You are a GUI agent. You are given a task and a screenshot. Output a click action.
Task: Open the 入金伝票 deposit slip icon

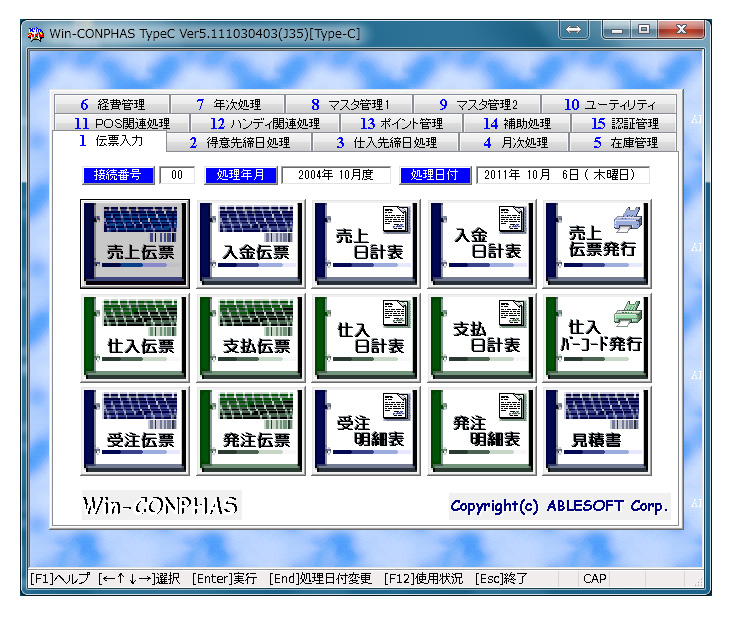point(250,244)
